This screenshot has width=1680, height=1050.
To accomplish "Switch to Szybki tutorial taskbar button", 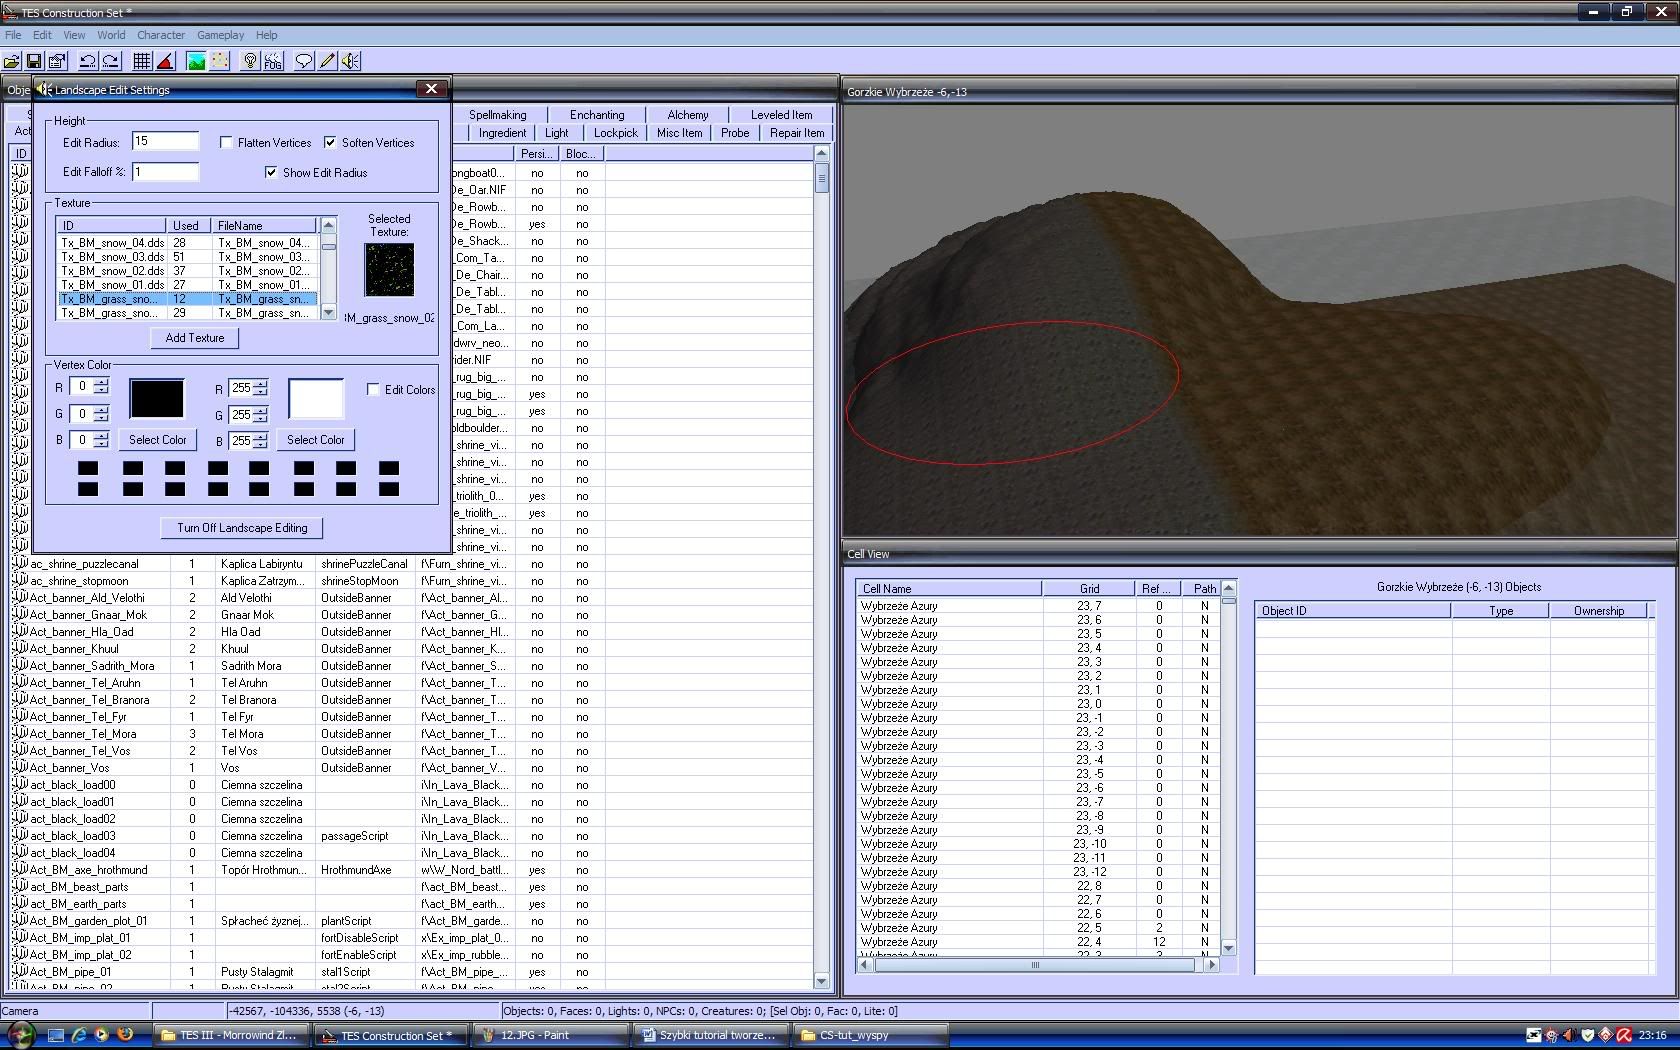I will [x=712, y=1035].
